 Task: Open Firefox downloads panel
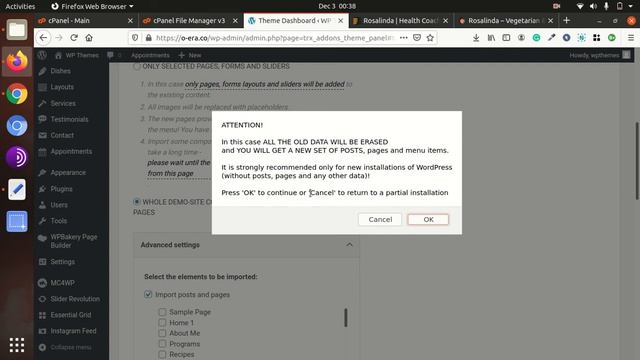point(476,38)
